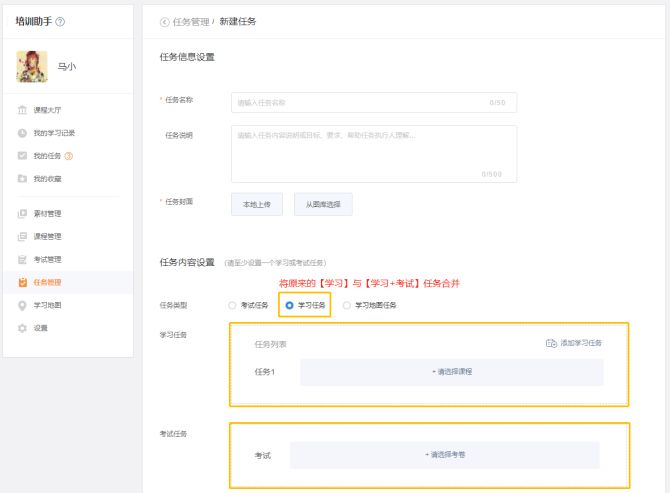The image size is (670, 493).
Task: Click the 我的收藏 folder icon
Action: [x=22, y=178]
